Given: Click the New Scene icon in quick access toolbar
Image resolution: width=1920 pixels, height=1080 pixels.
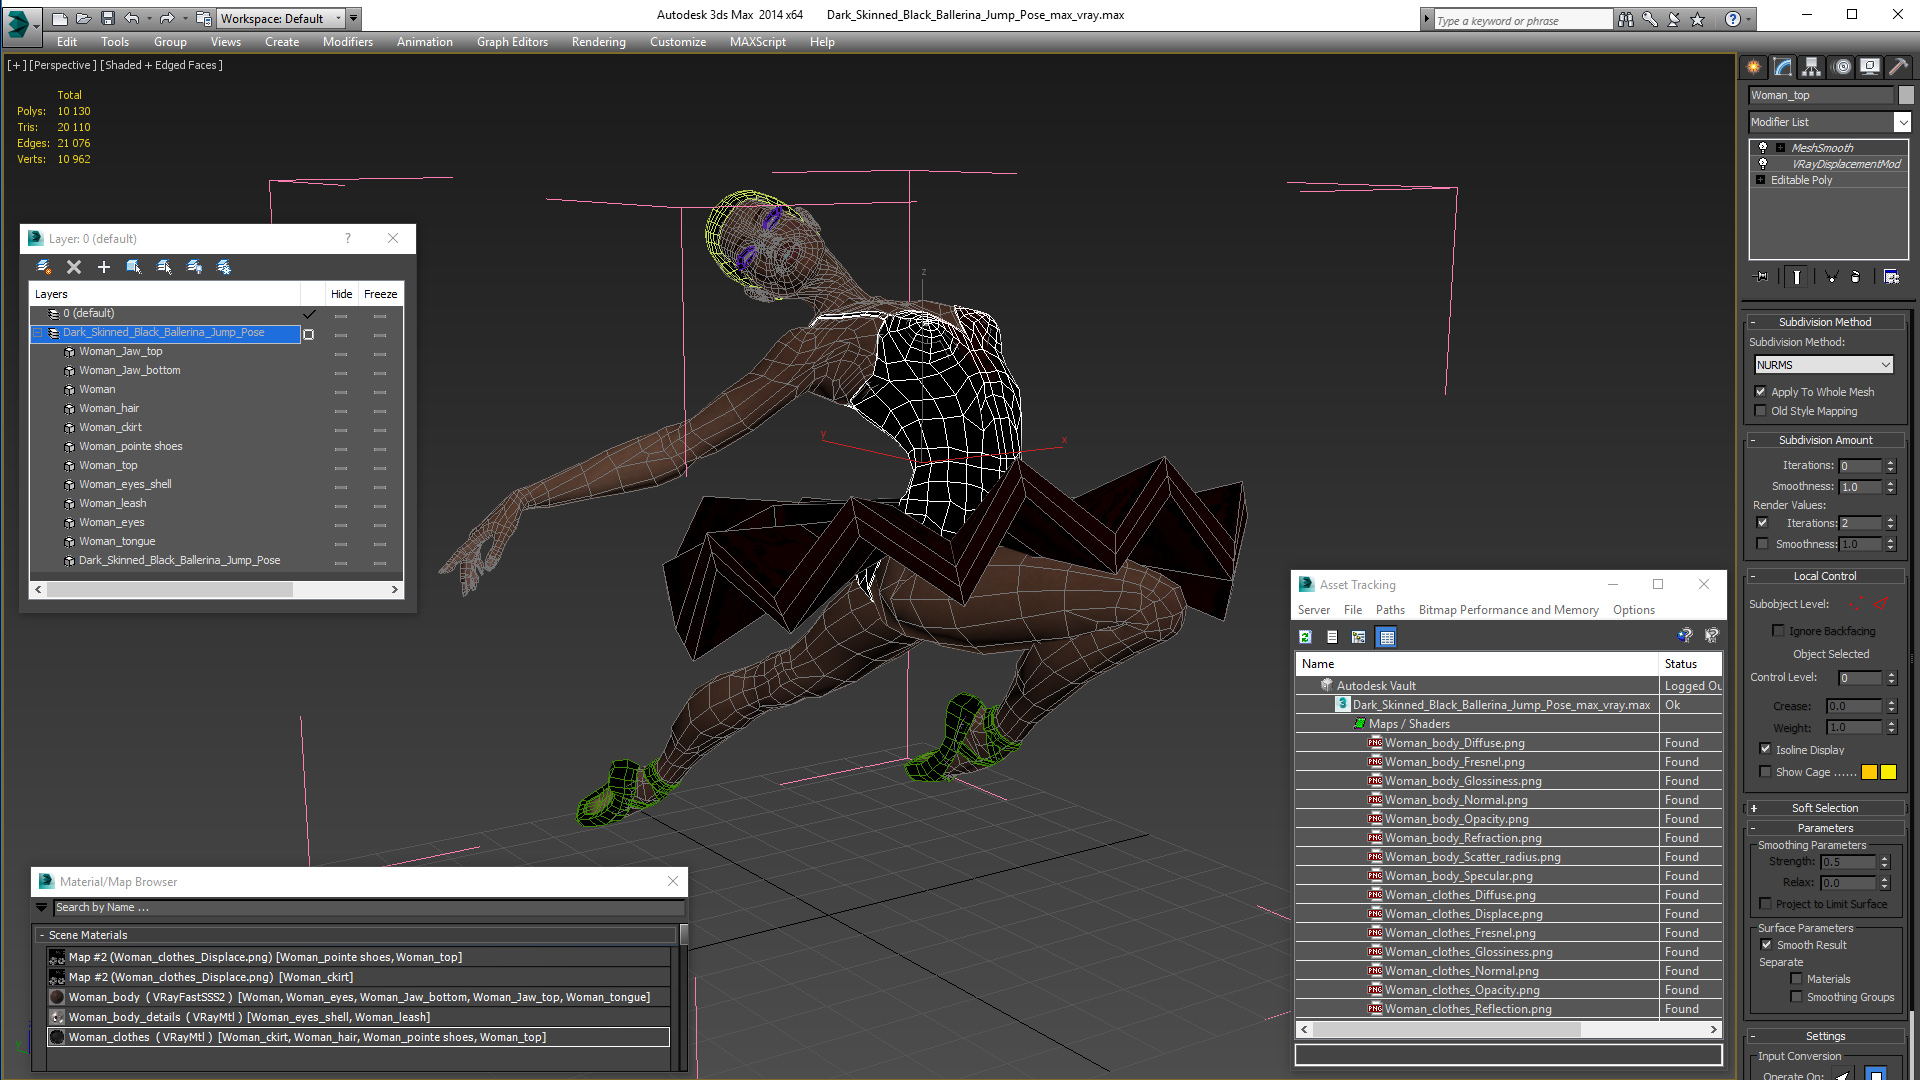Looking at the screenshot, I should click(60, 18).
